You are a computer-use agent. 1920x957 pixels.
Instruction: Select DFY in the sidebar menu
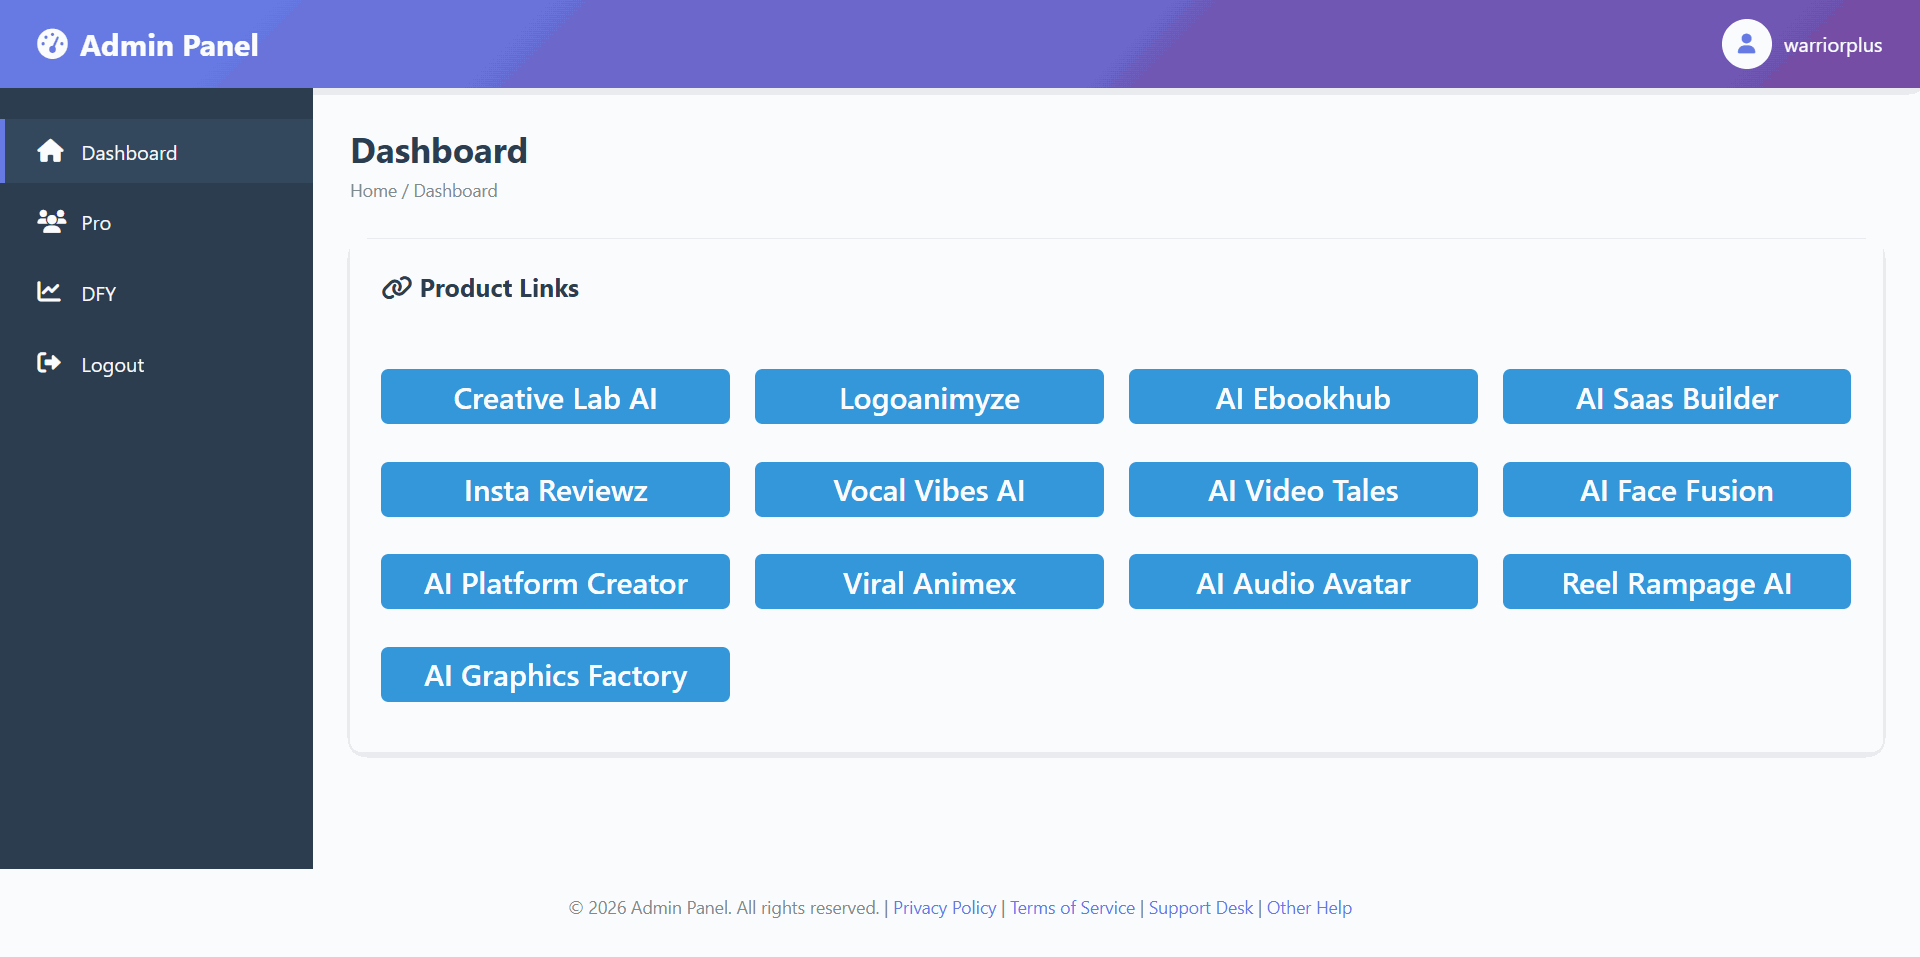click(98, 294)
